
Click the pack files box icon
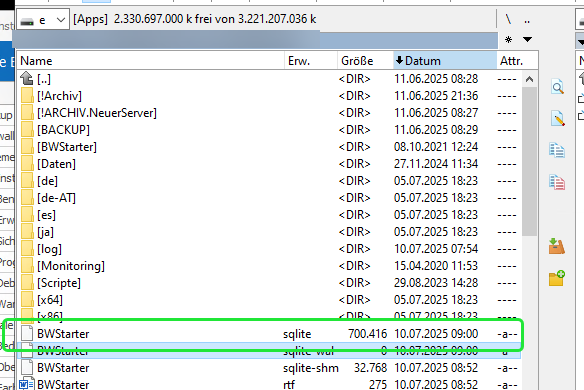pos(557,246)
